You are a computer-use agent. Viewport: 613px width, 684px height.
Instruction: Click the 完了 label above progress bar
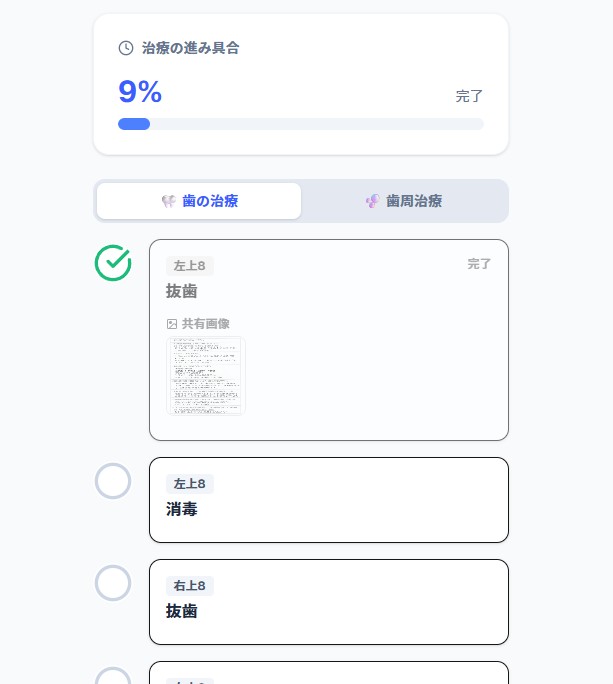469,96
